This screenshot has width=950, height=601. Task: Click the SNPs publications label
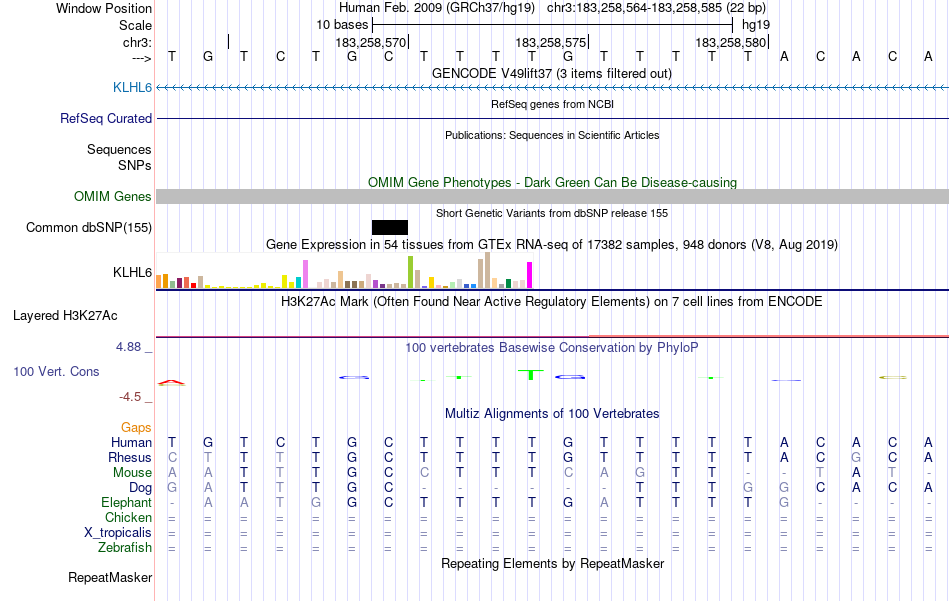coord(135,165)
